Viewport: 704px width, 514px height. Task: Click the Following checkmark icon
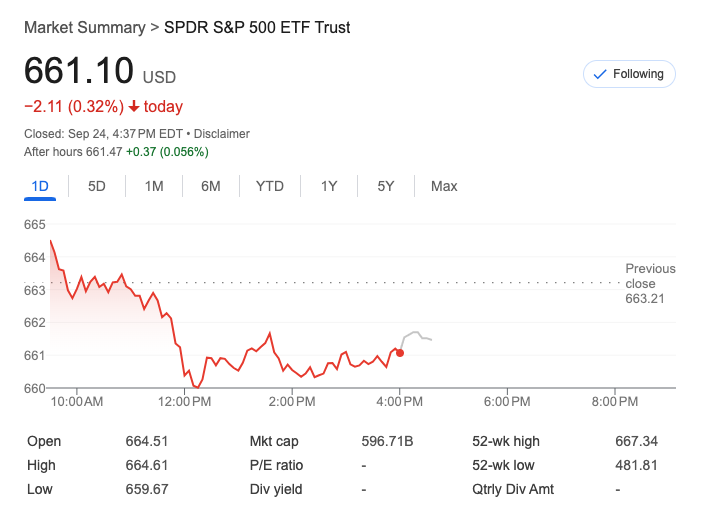coord(600,74)
